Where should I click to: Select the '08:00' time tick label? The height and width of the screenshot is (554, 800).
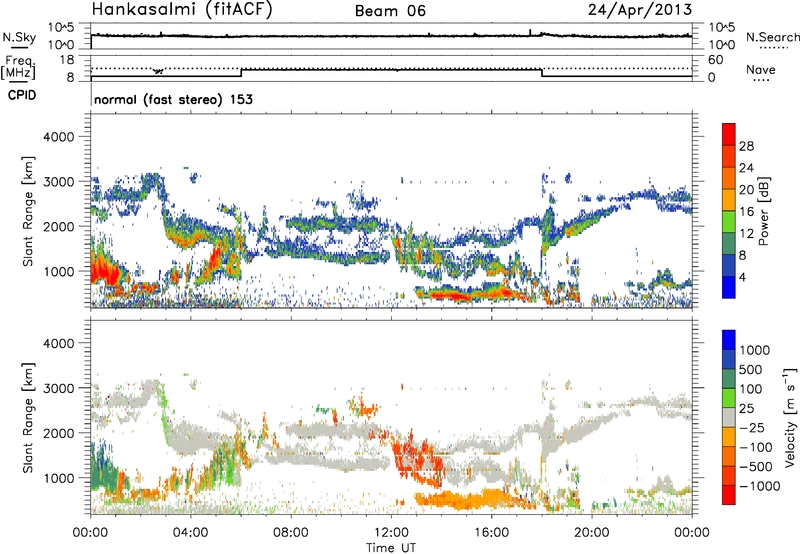pos(291,533)
